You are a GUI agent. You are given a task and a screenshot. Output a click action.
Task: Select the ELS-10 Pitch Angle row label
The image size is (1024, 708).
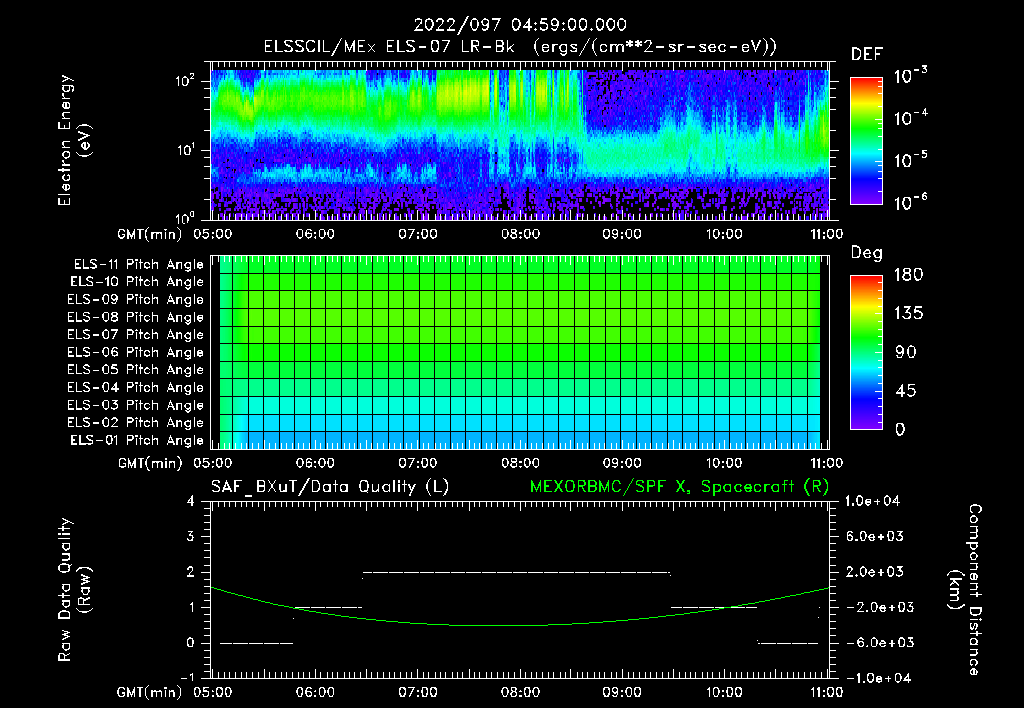click(137, 282)
